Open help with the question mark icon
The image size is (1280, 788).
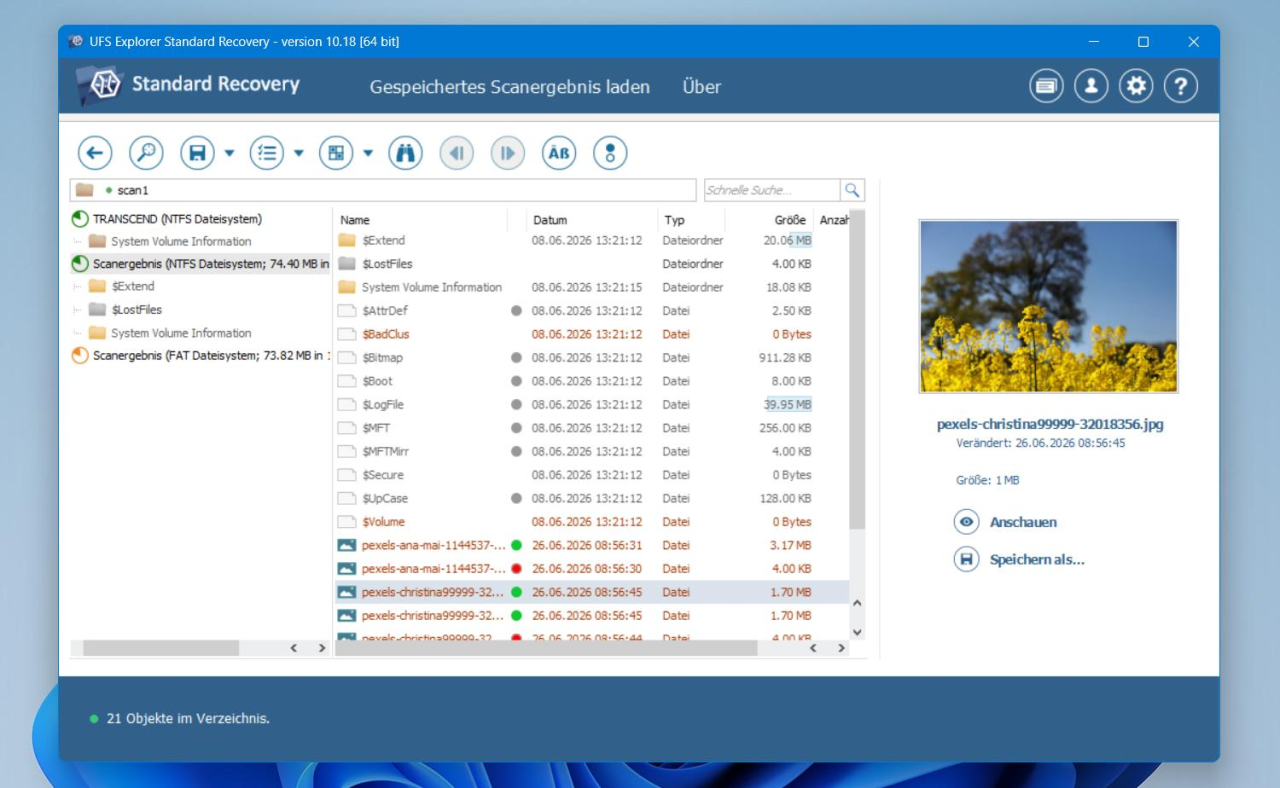coord(1181,86)
